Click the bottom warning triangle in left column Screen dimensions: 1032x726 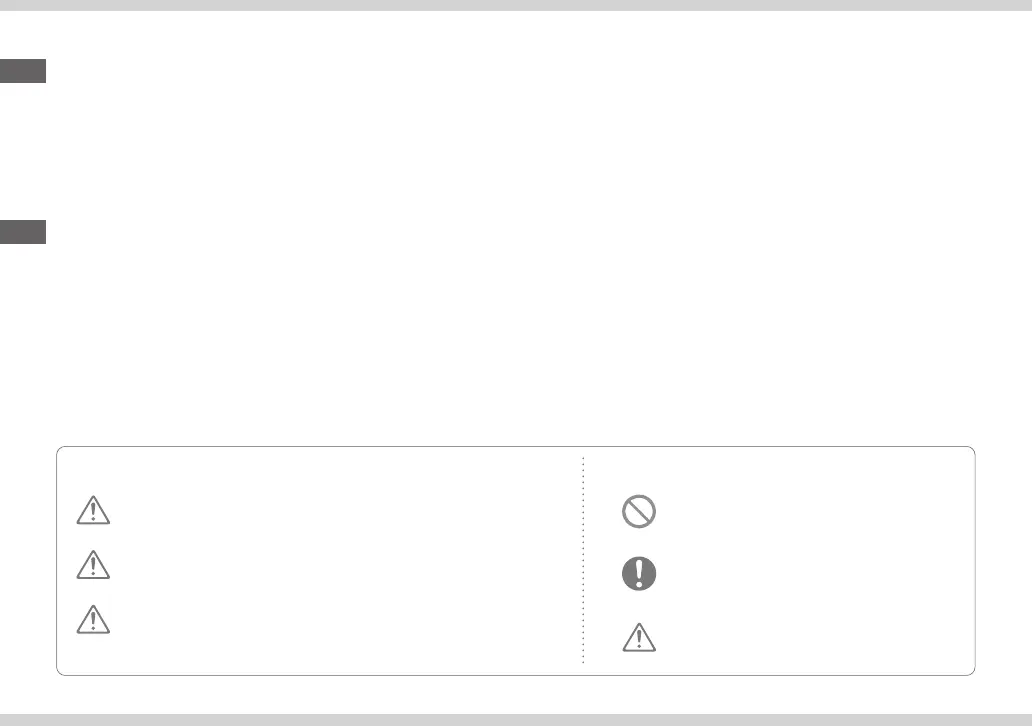click(93, 619)
